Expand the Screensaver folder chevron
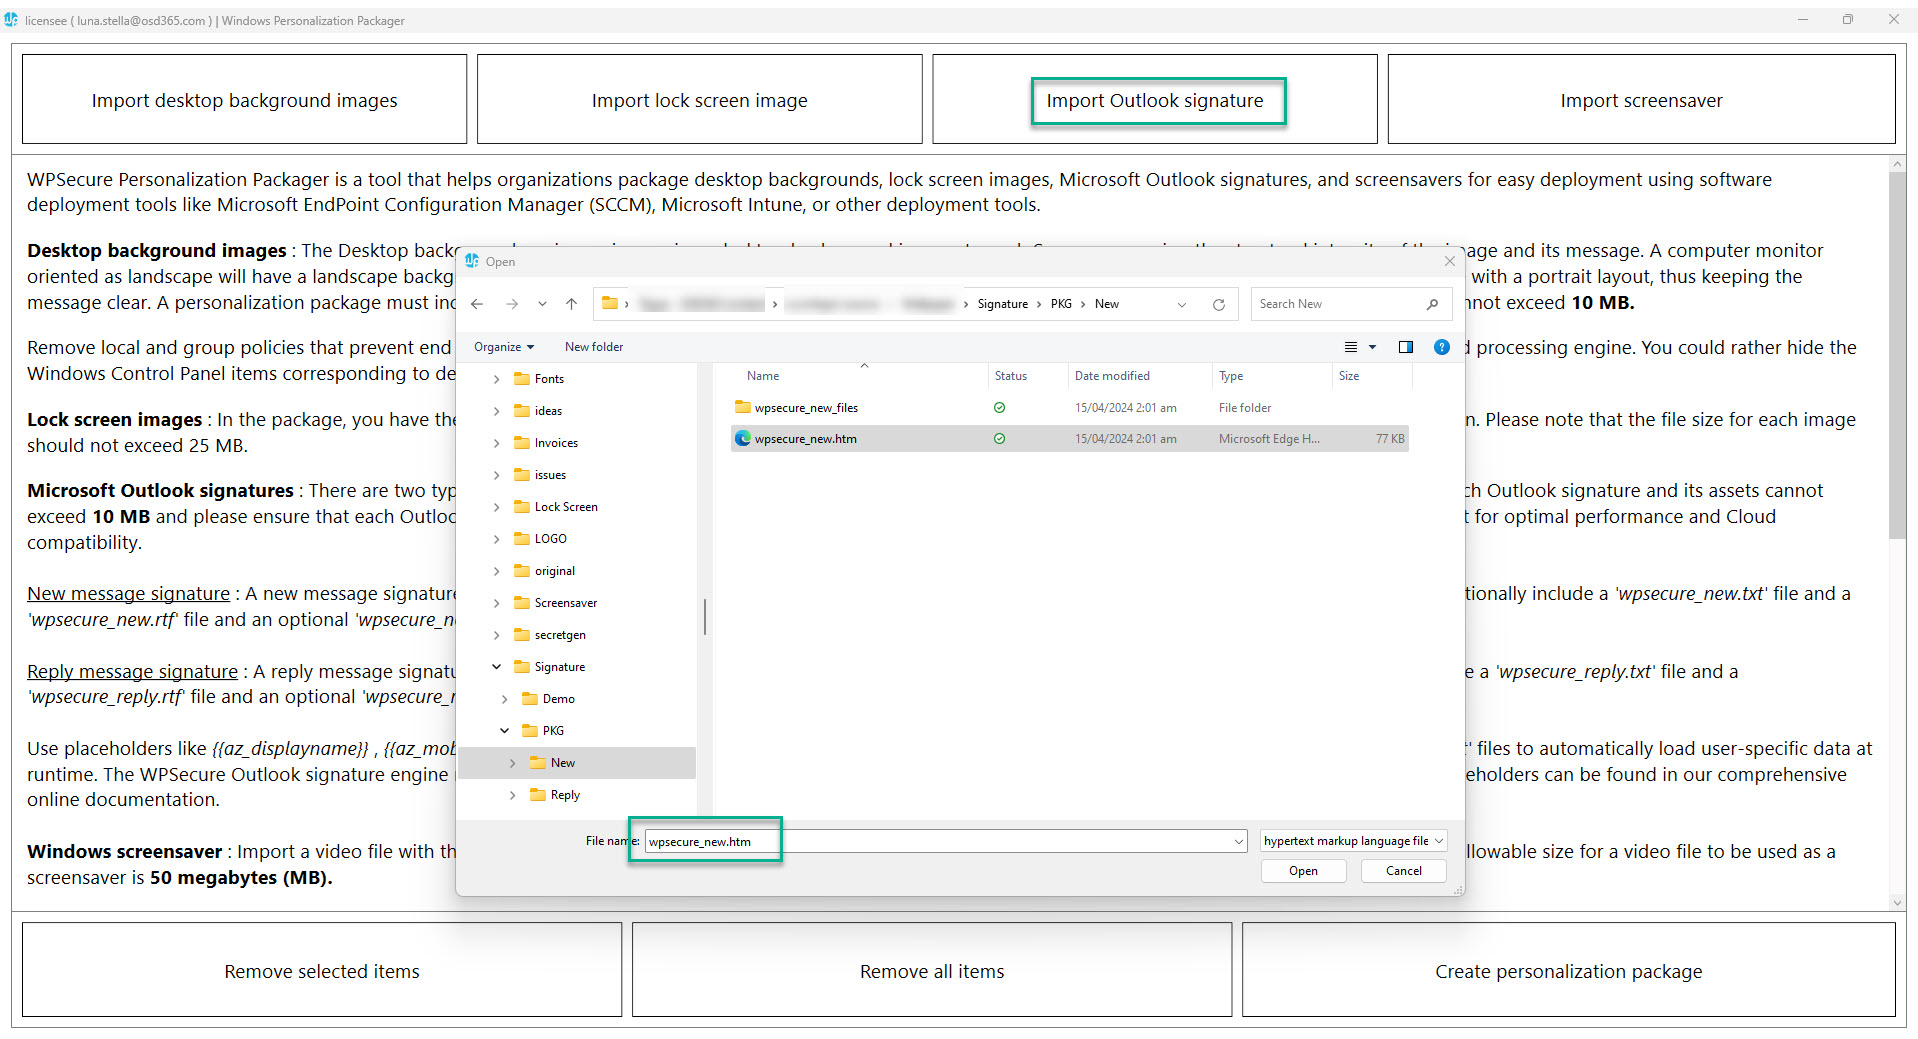Screen dimensions: 1918x1039 tap(498, 602)
